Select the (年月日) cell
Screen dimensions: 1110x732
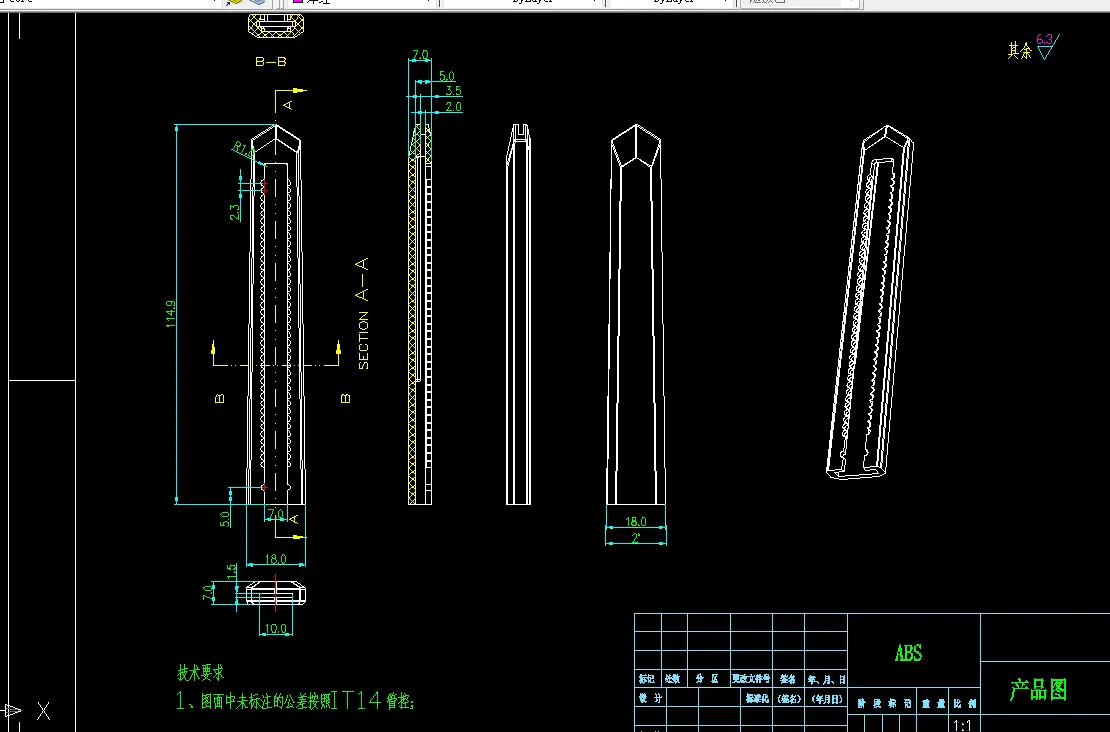(827, 698)
